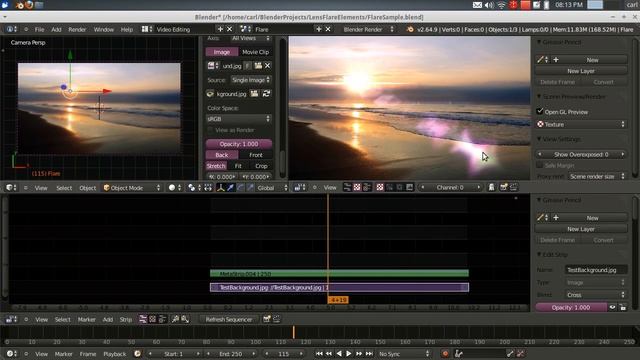This screenshot has width=640, height=360.
Task: Toggle the timeline range preview clock icon
Action: (x=138, y=353)
